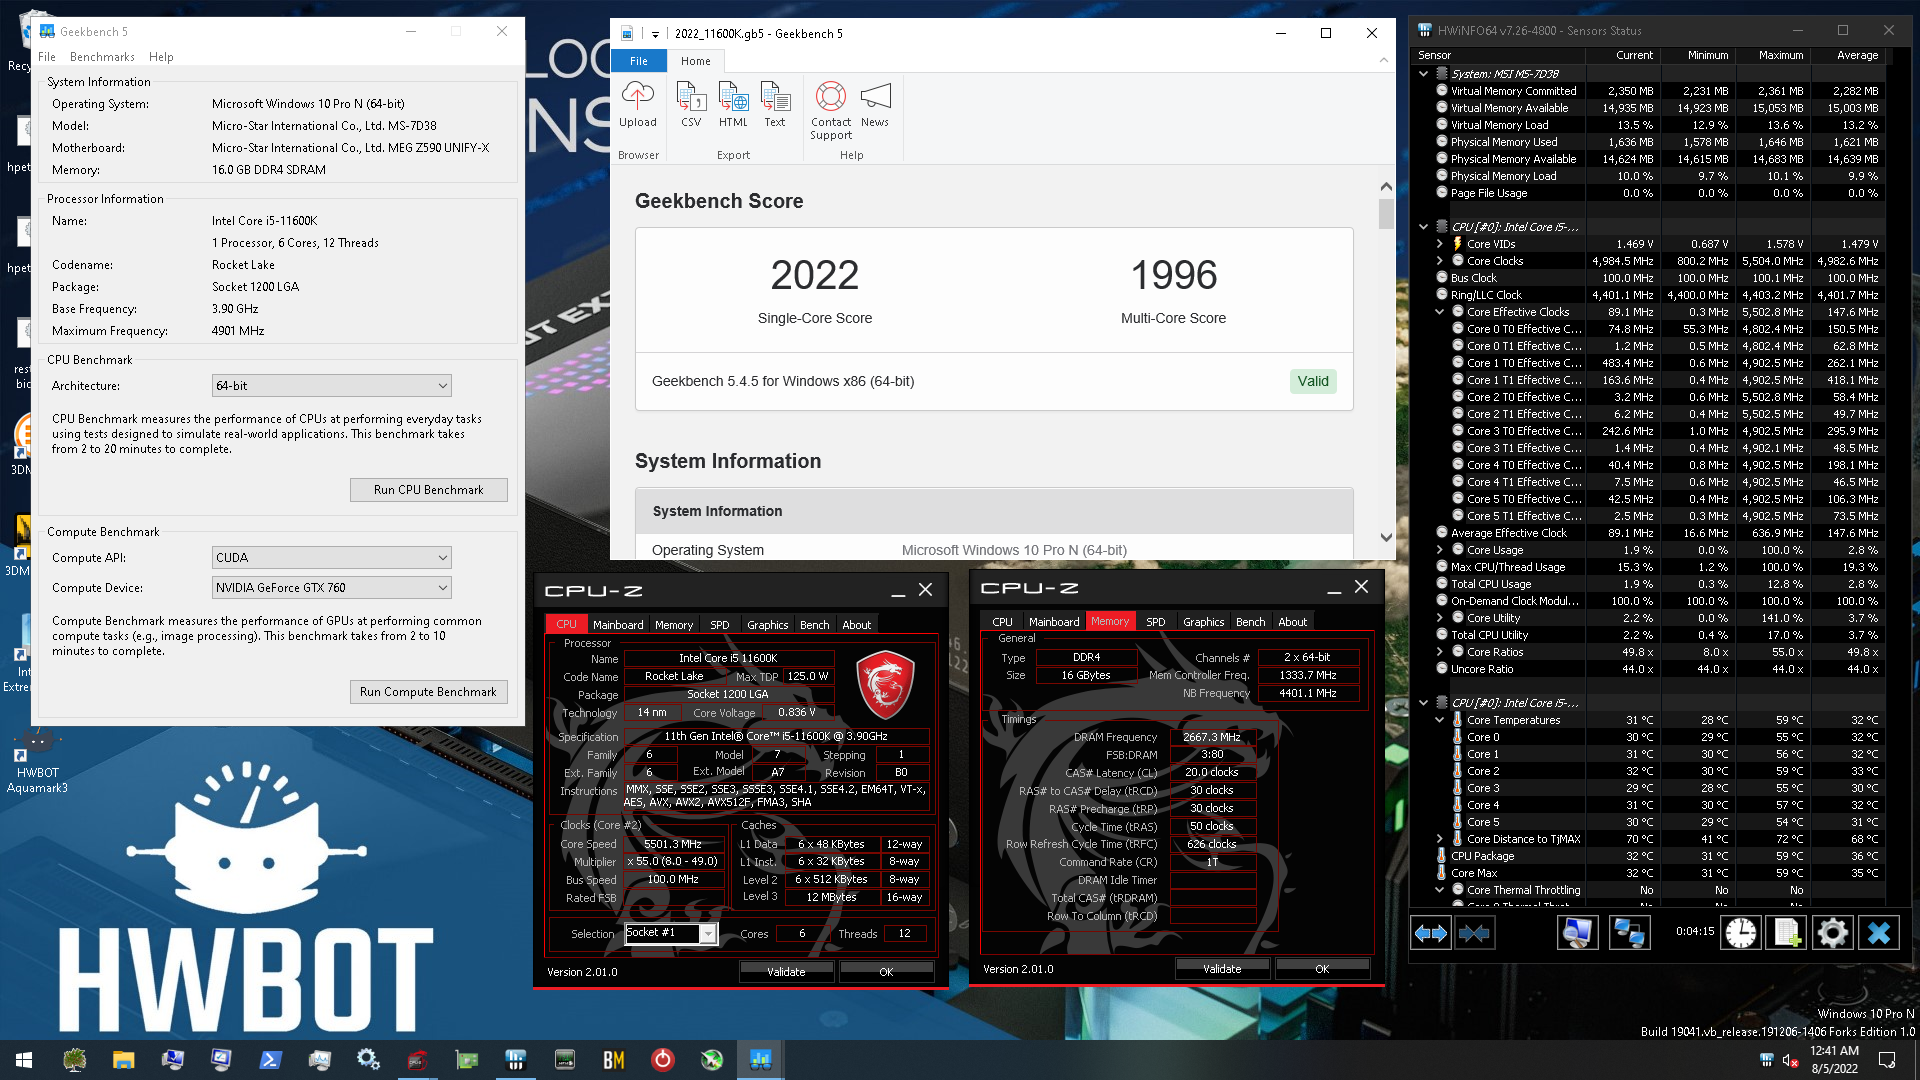Open action center notifications icon
The width and height of the screenshot is (1920, 1080).
coord(1887,1060)
